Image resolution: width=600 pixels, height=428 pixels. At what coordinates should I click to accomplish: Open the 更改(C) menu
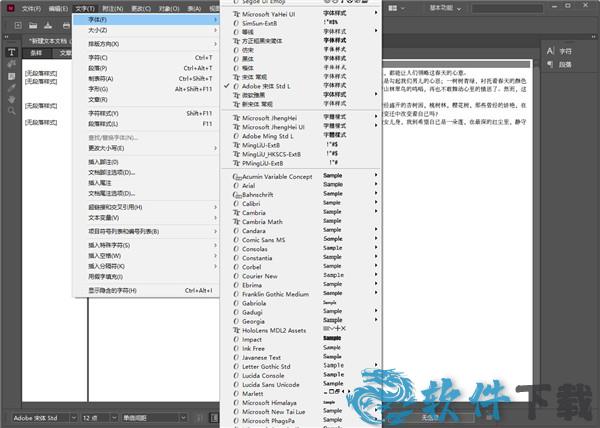(141, 8)
